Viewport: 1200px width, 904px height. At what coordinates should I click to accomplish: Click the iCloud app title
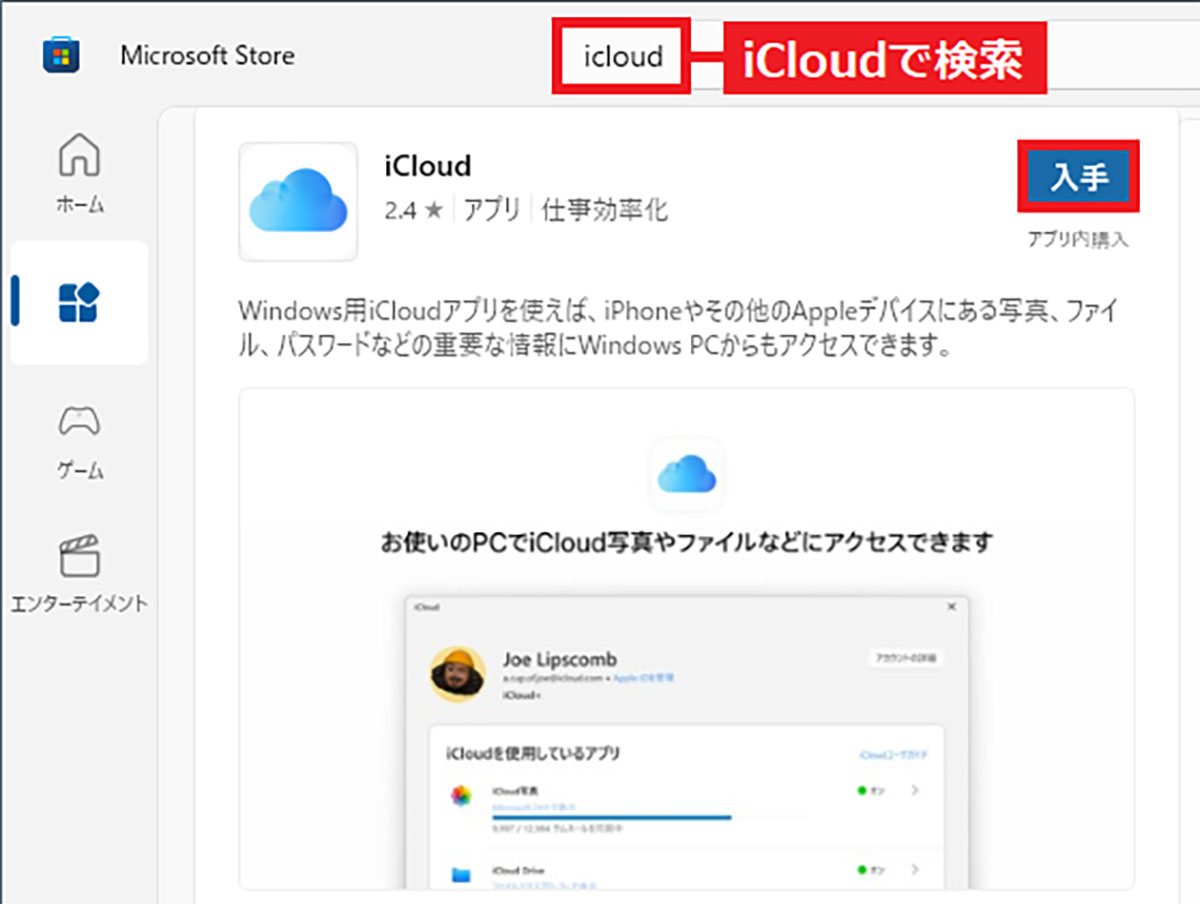(x=427, y=165)
